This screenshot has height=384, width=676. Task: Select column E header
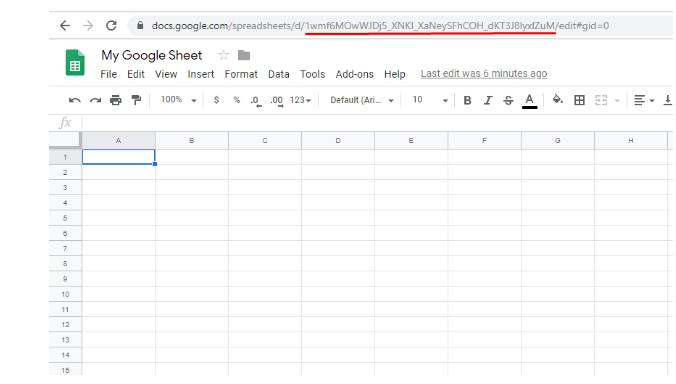[x=411, y=141]
